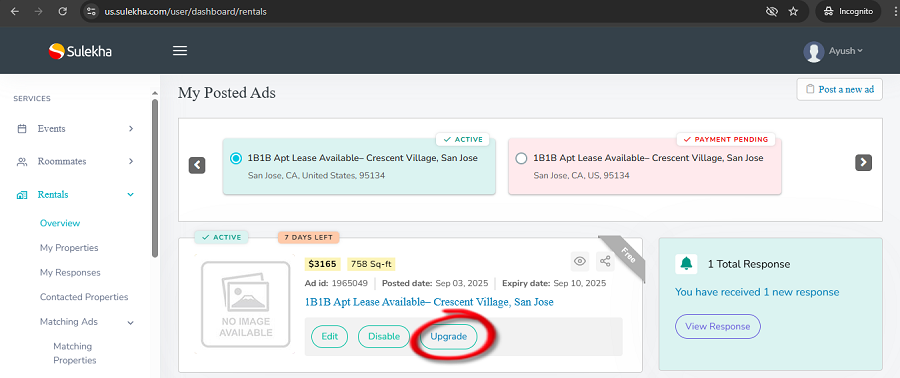The width and height of the screenshot is (900, 378).
Task: Expand the Events menu chevron
Action: [131, 128]
